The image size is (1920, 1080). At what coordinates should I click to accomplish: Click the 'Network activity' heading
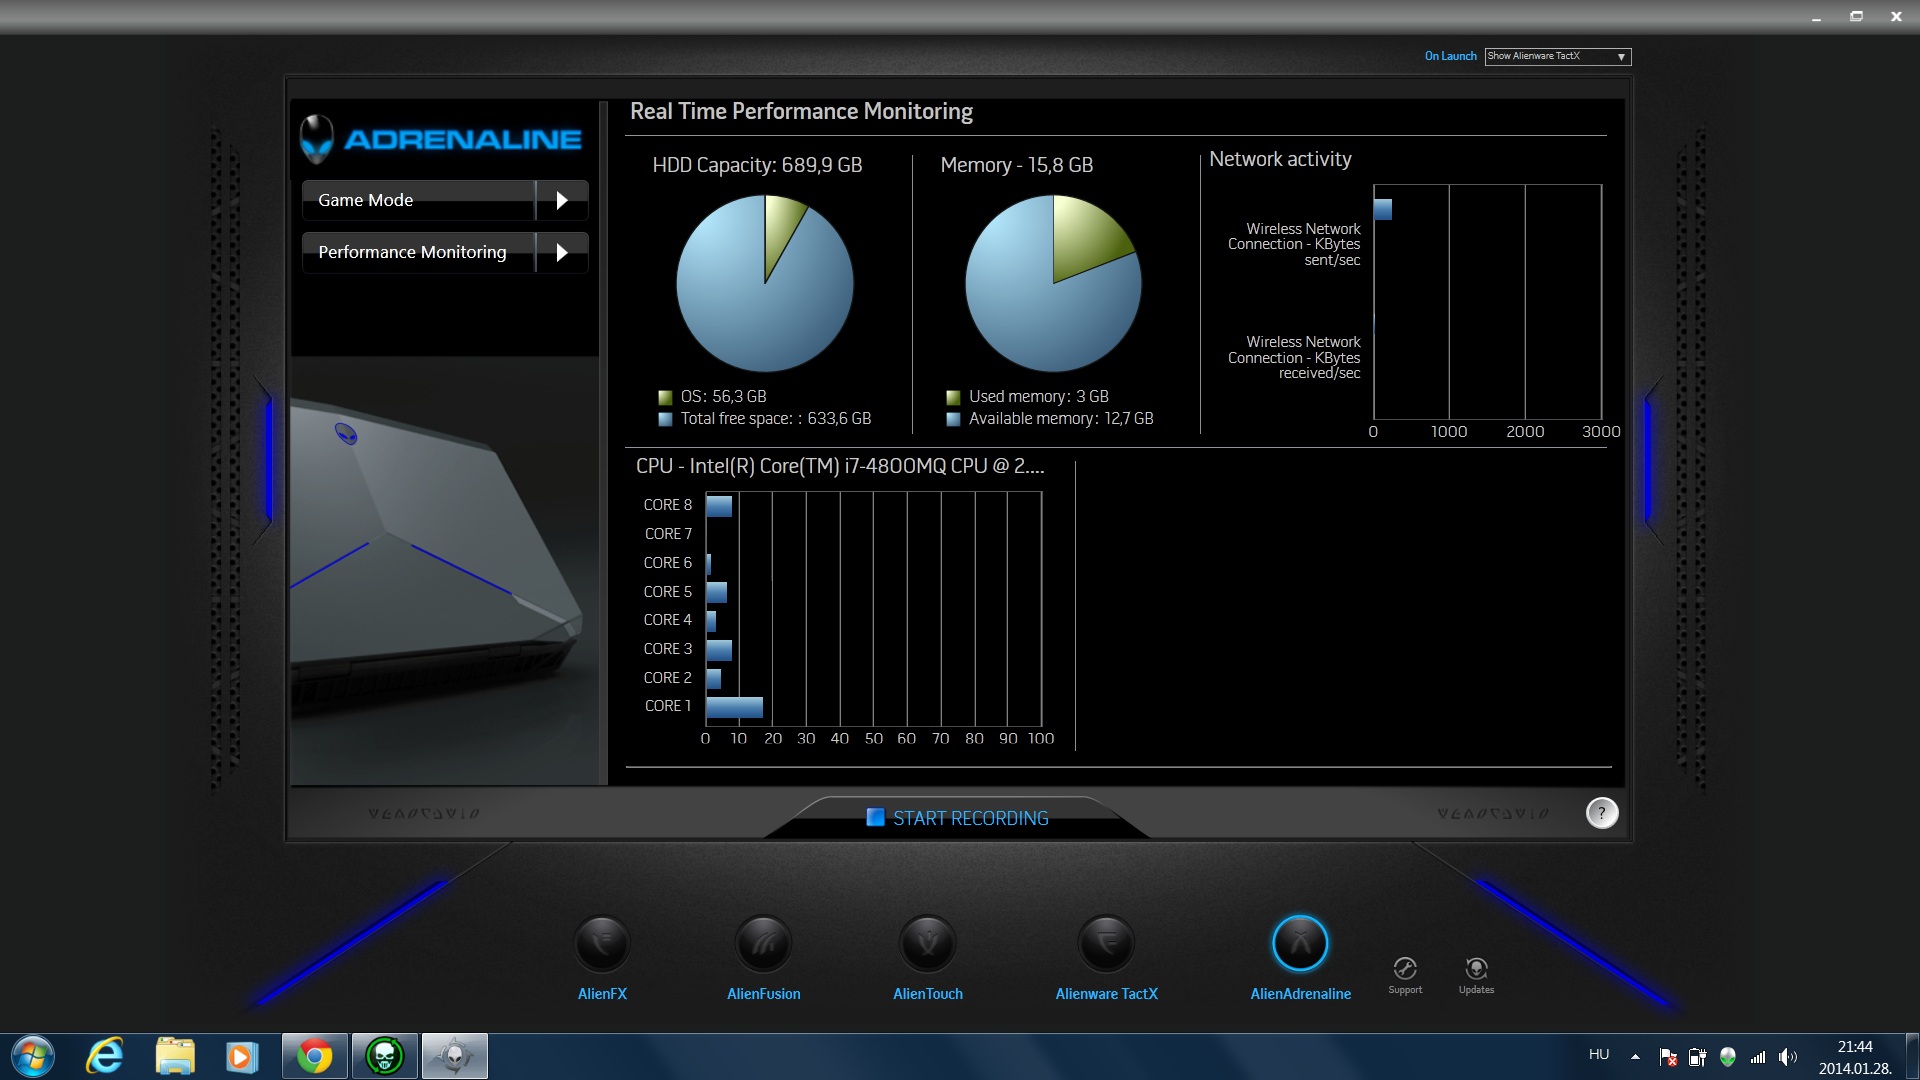(1280, 159)
